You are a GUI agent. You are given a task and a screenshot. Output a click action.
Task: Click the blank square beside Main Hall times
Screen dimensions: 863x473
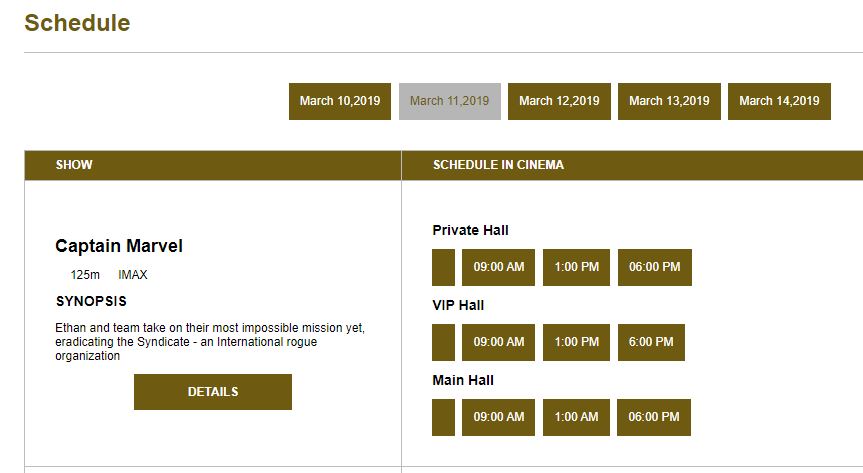click(443, 417)
